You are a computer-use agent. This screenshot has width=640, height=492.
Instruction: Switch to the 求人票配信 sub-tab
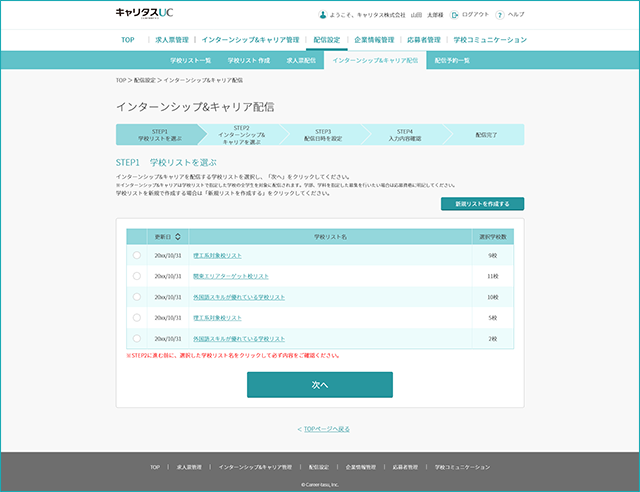tap(301, 60)
